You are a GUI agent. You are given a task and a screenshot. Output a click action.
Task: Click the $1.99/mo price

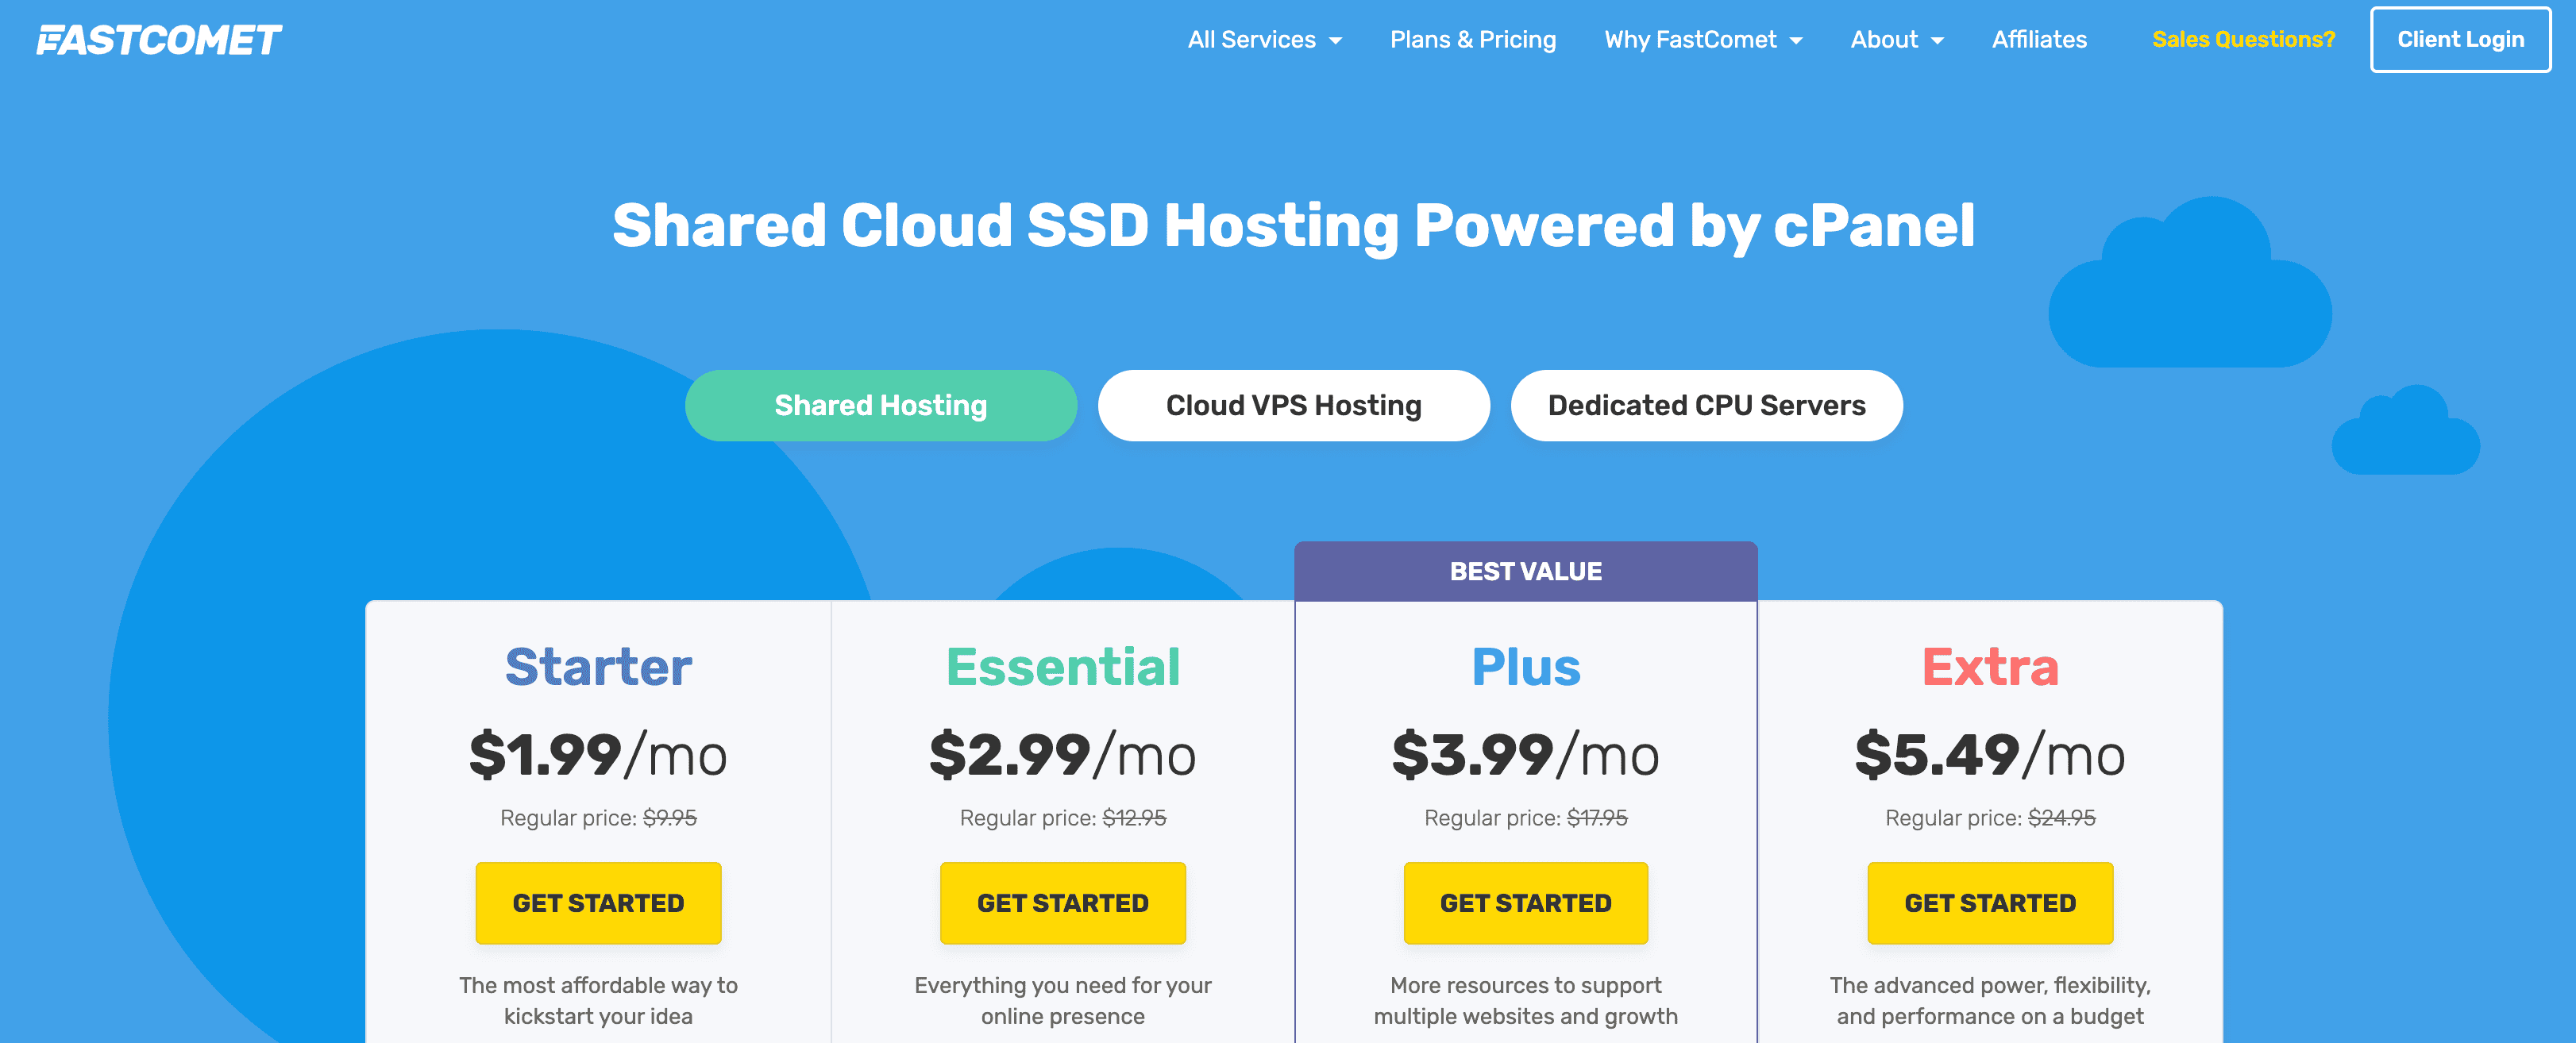pyautogui.click(x=598, y=755)
